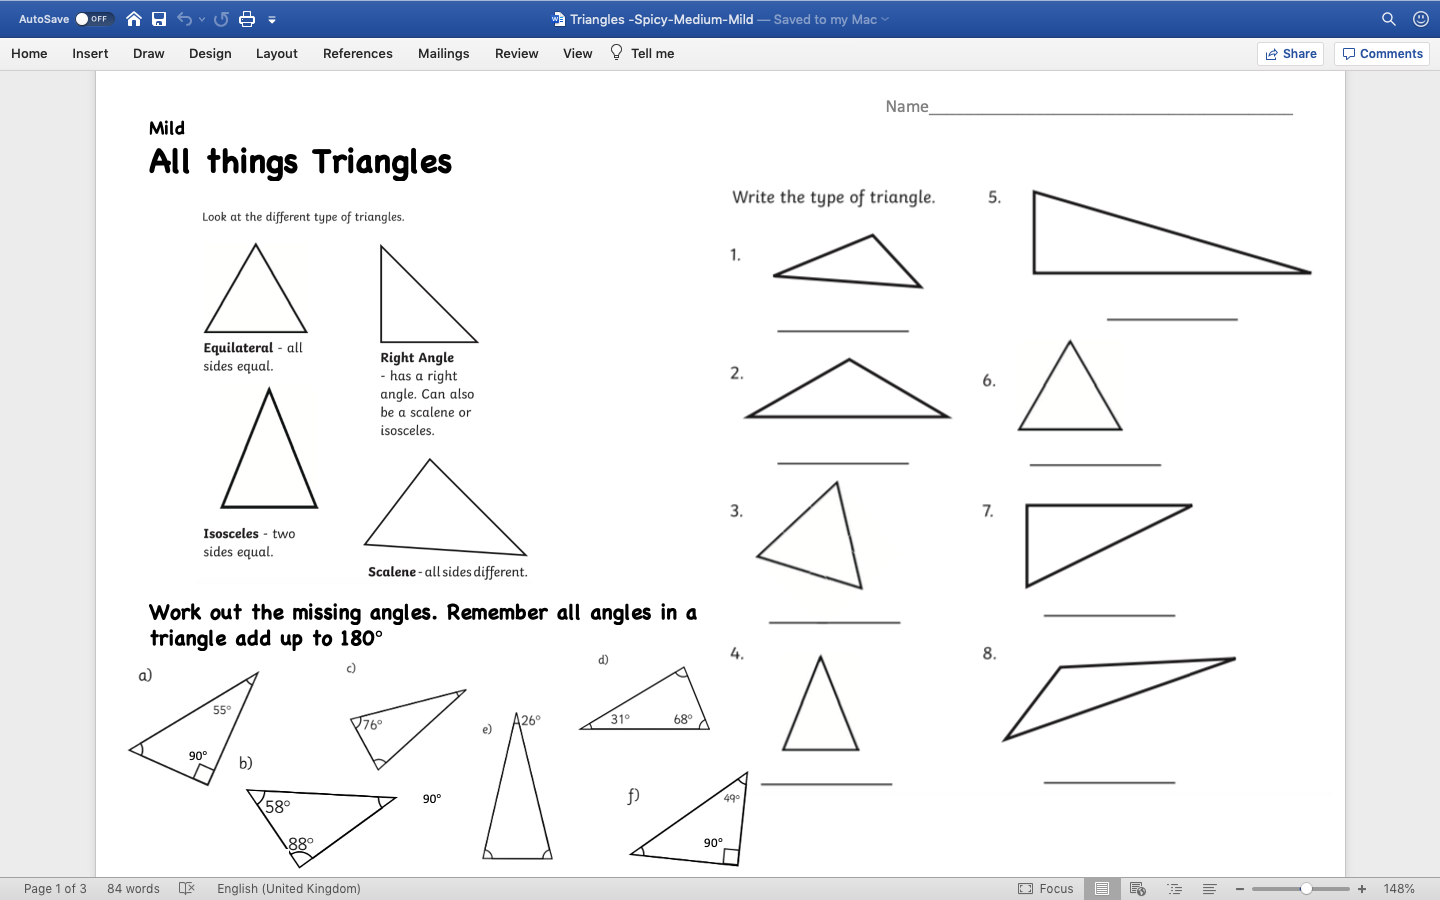
Task: Open the Undo history dropdown arrow
Action: [x=202, y=19]
